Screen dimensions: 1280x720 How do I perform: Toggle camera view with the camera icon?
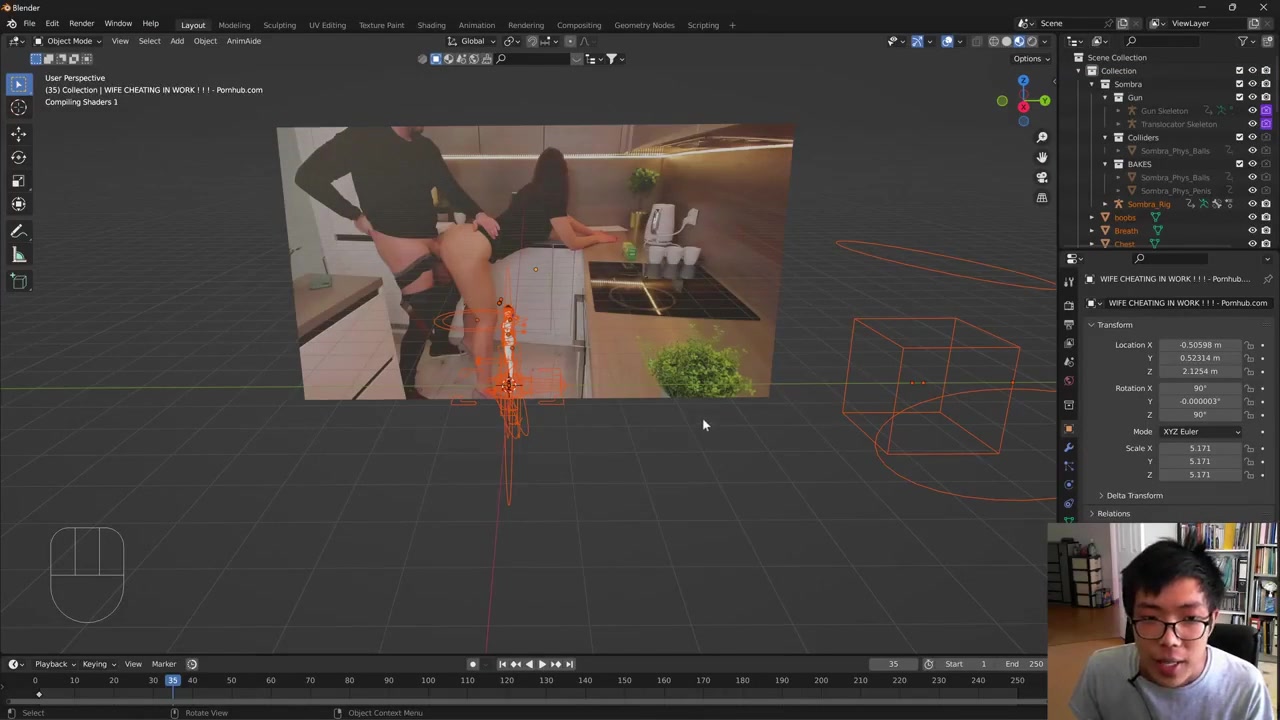point(1041,177)
